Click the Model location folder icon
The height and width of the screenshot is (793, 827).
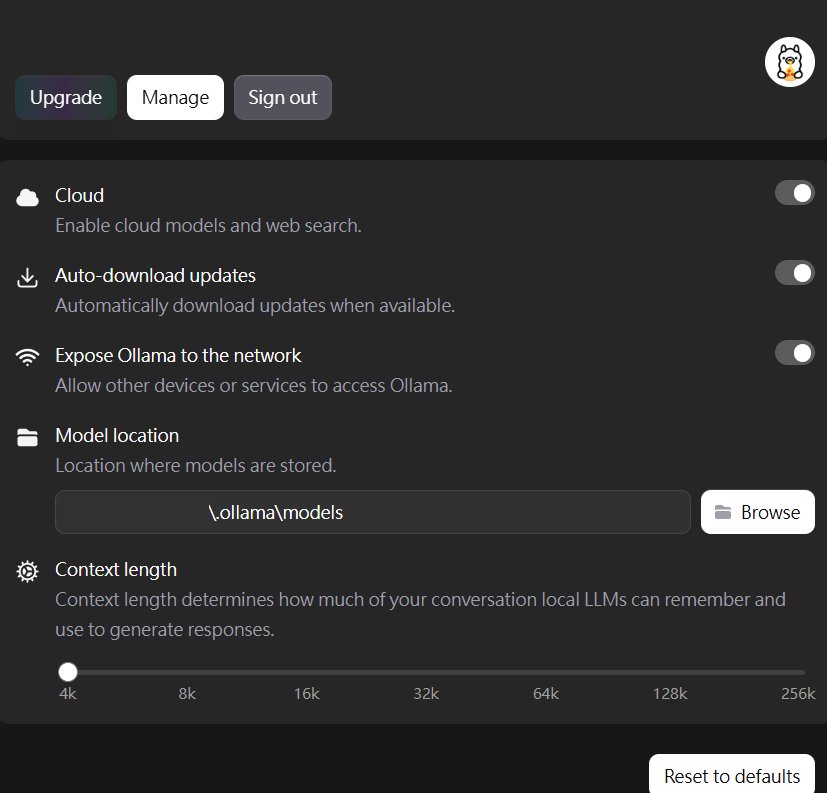click(27, 437)
